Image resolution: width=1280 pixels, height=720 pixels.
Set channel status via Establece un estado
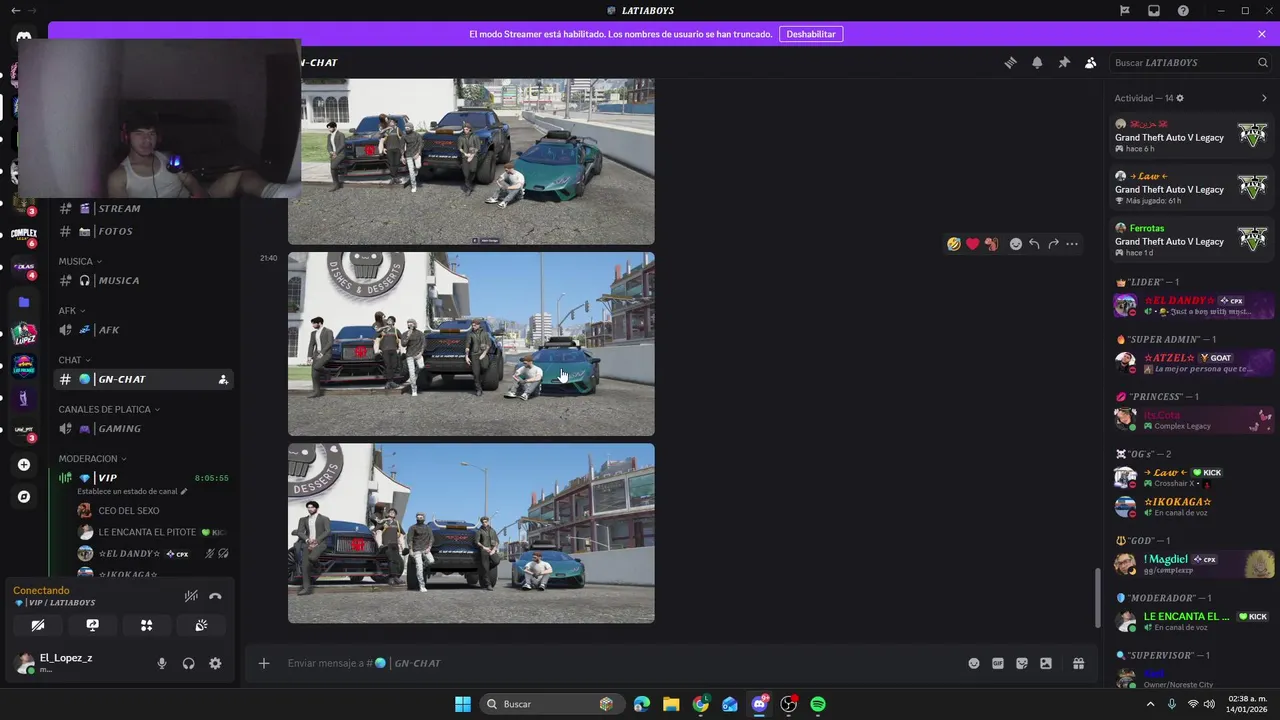point(132,491)
